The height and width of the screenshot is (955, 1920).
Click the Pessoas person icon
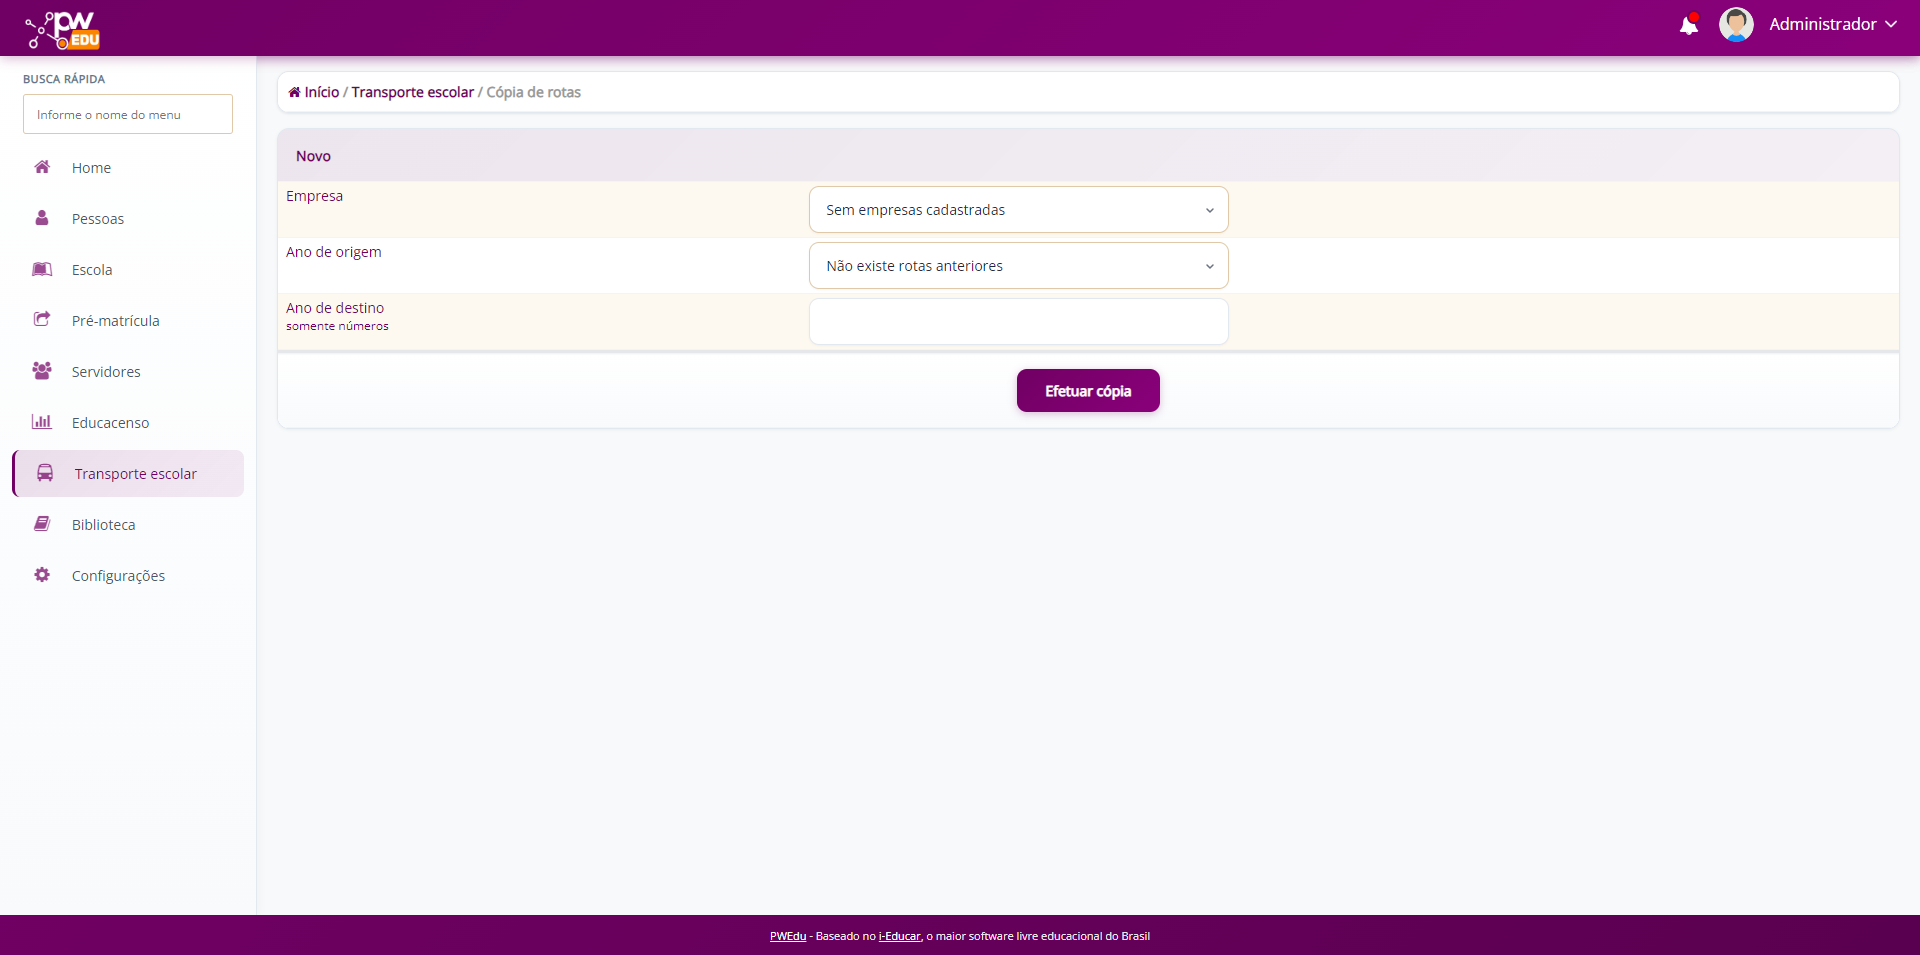click(x=42, y=218)
